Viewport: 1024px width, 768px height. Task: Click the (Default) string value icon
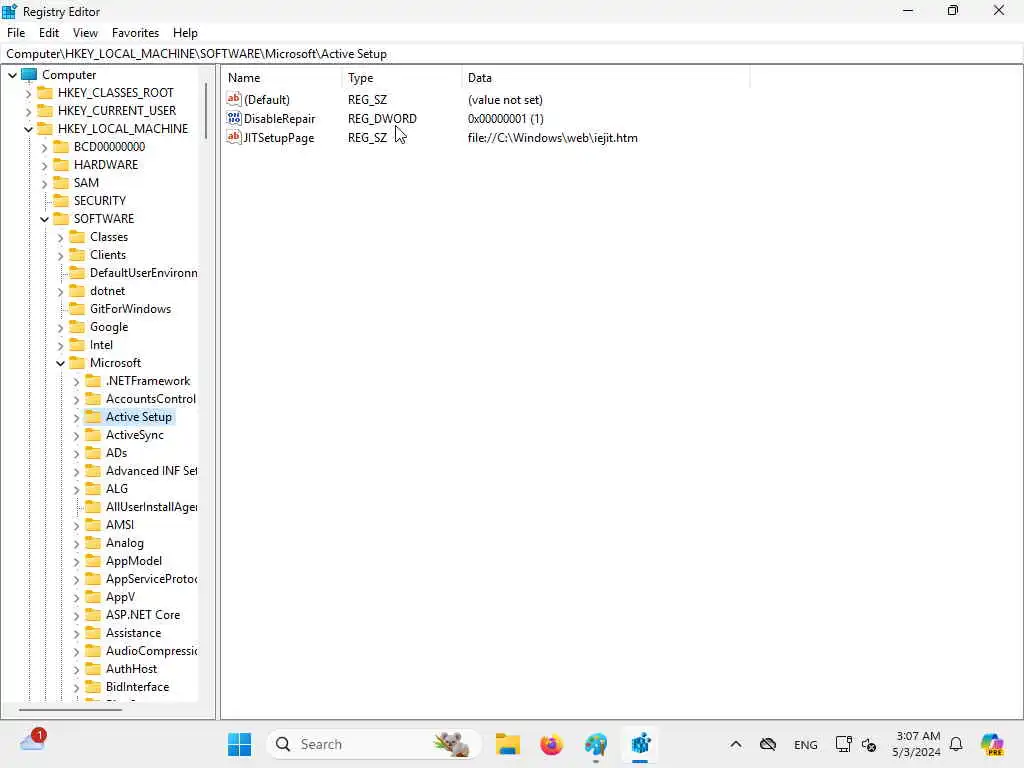pyautogui.click(x=234, y=99)
